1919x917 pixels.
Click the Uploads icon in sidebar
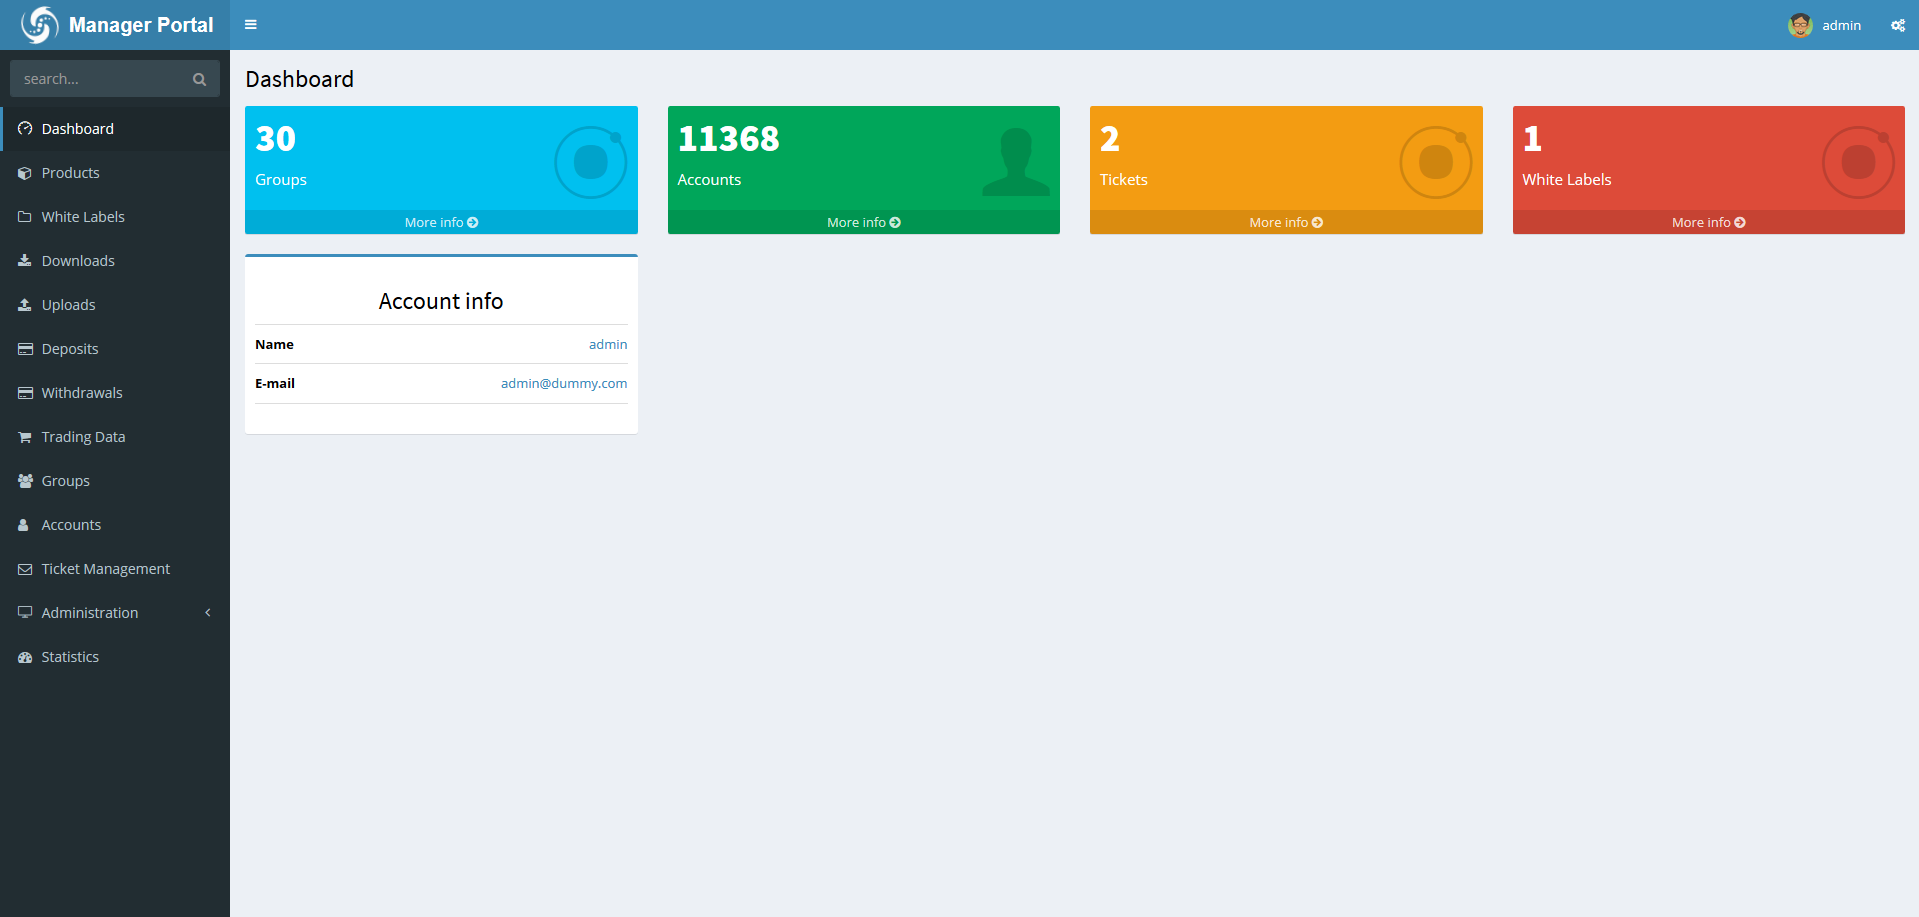click(x=25, y=305)
